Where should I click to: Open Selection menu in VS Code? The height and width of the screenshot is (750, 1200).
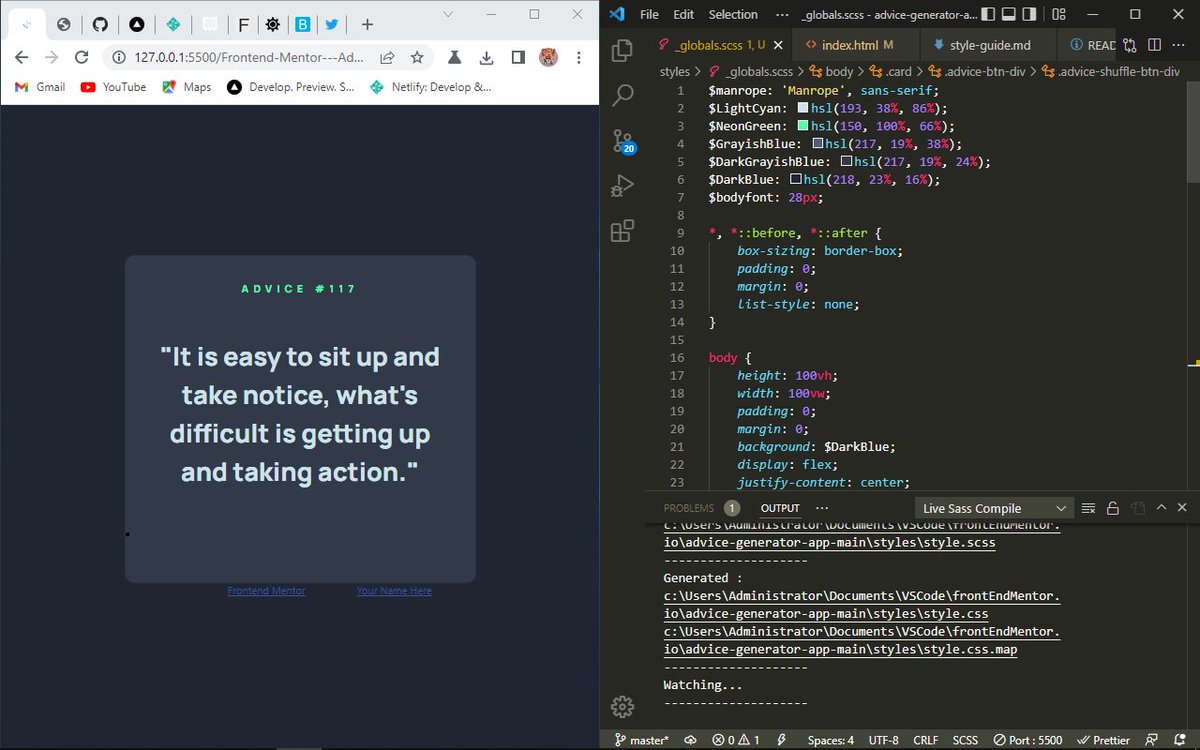click(x=733, y=14)
